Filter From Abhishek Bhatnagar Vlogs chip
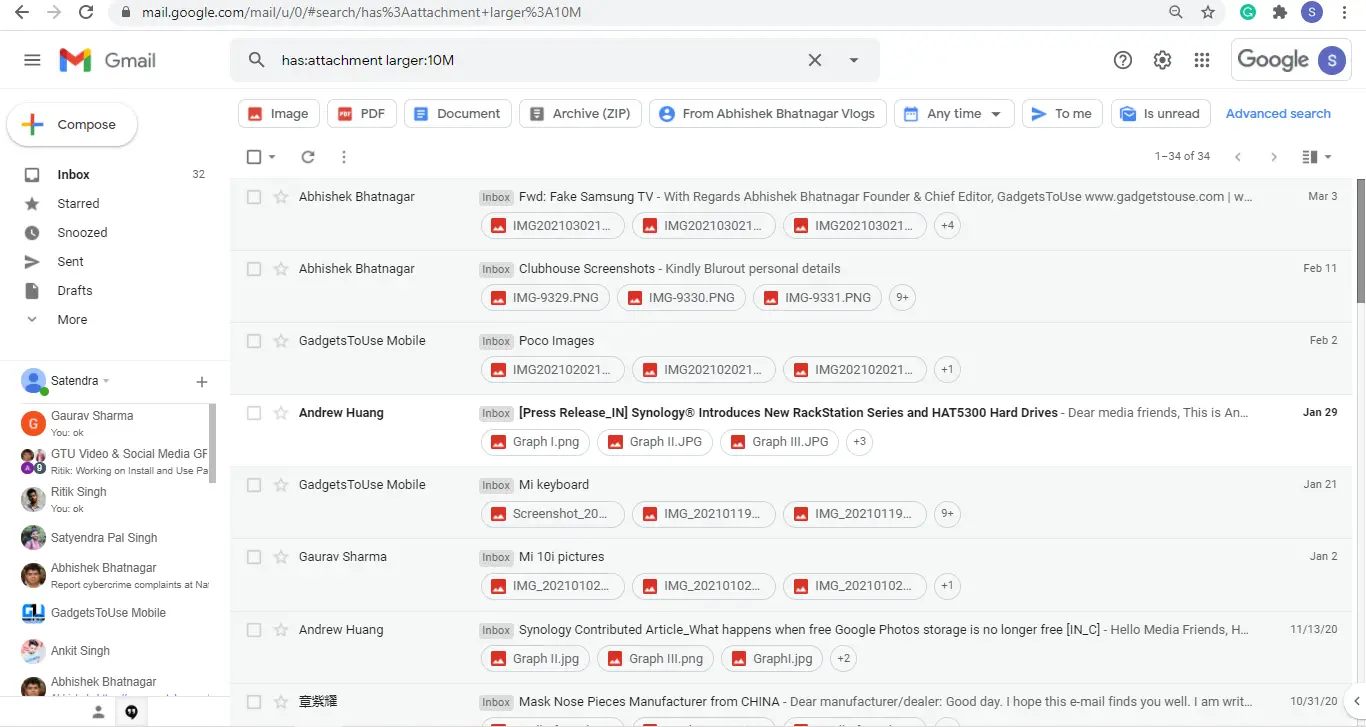Screen dimensions: 1366x727 point(768,114)
